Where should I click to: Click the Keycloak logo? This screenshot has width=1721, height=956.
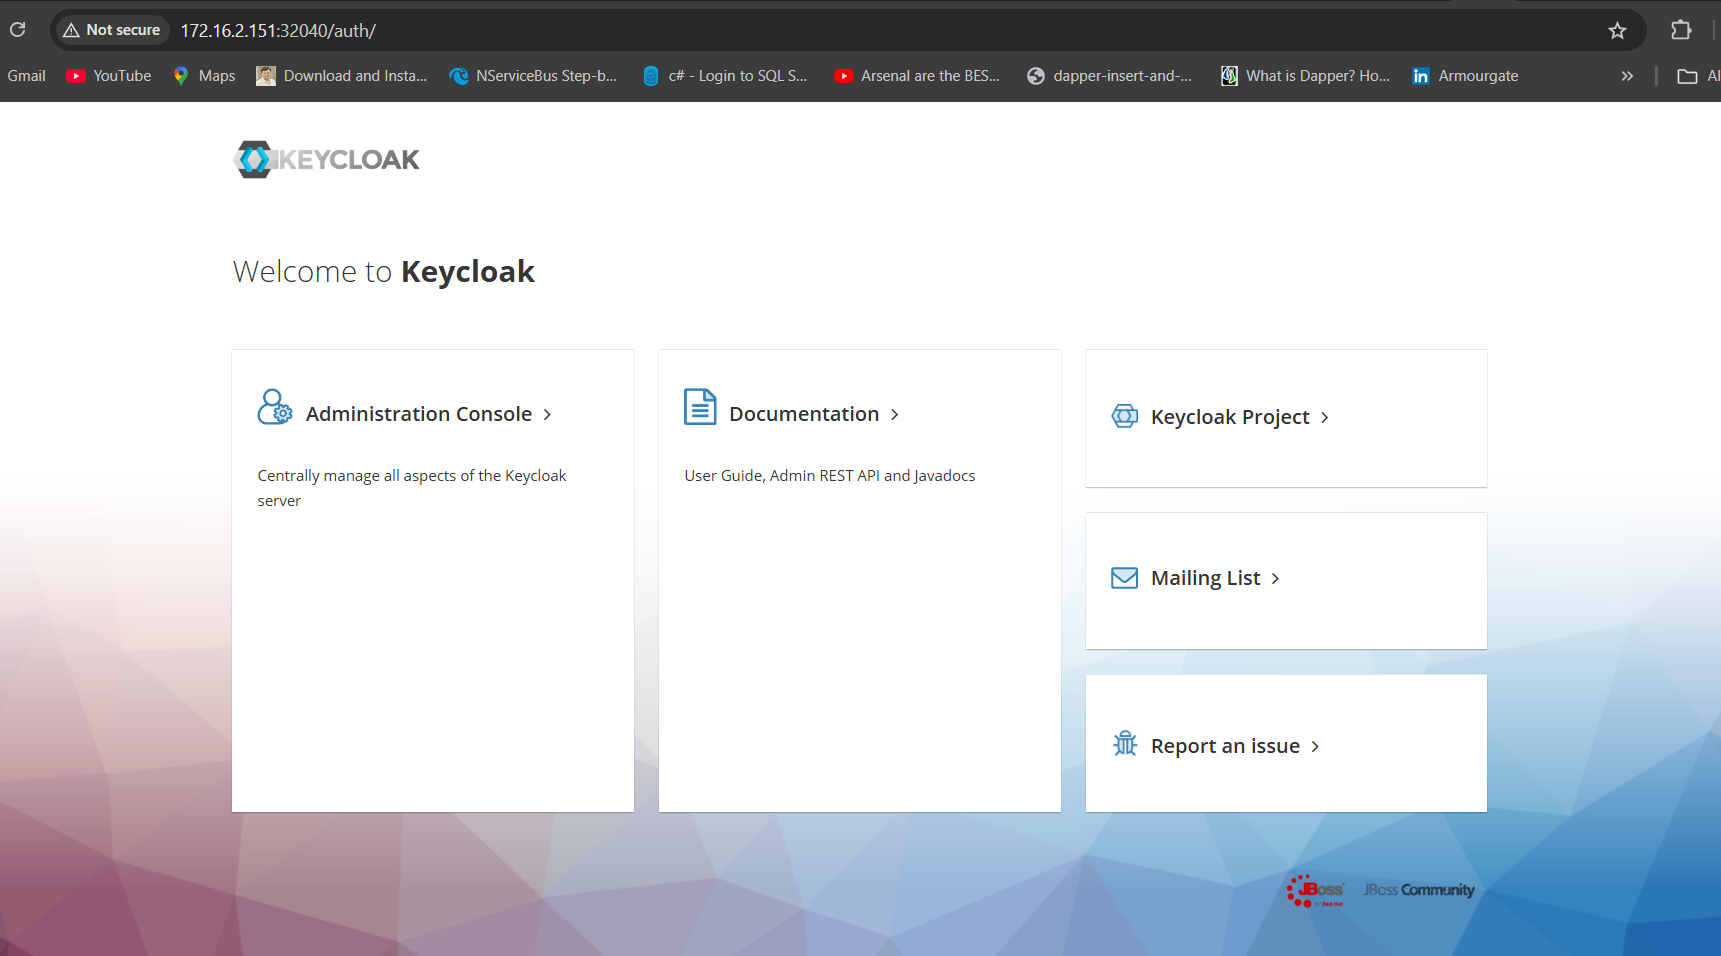tap(327, 159)
